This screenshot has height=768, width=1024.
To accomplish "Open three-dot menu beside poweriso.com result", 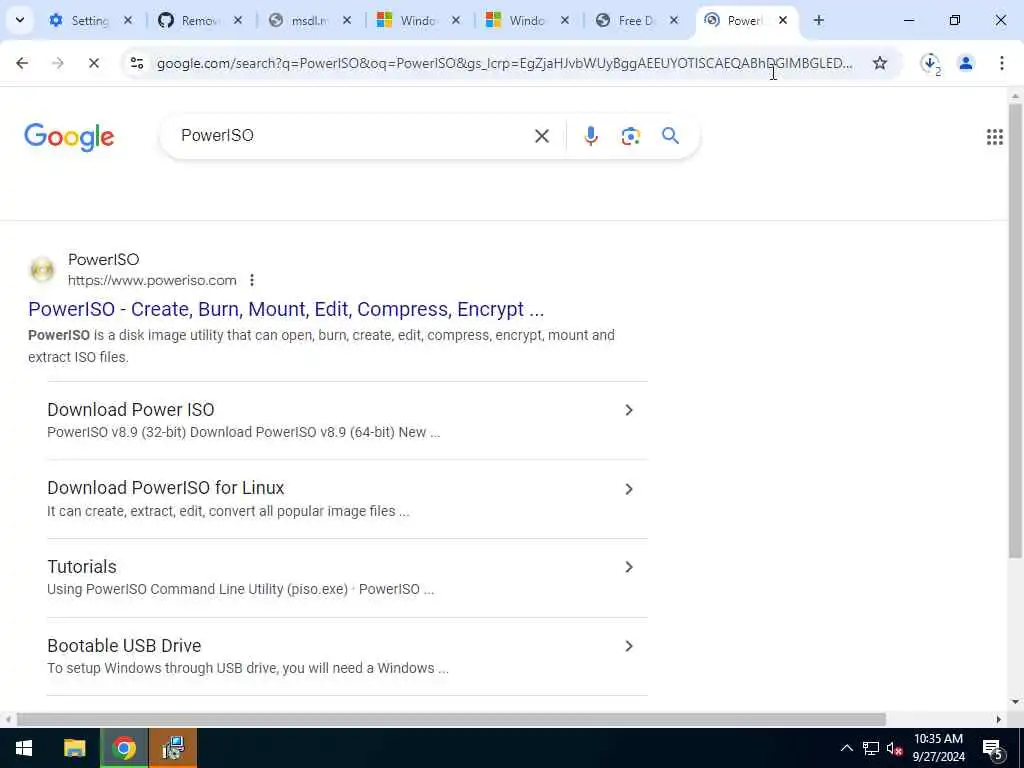I will (x=251, y=280).
